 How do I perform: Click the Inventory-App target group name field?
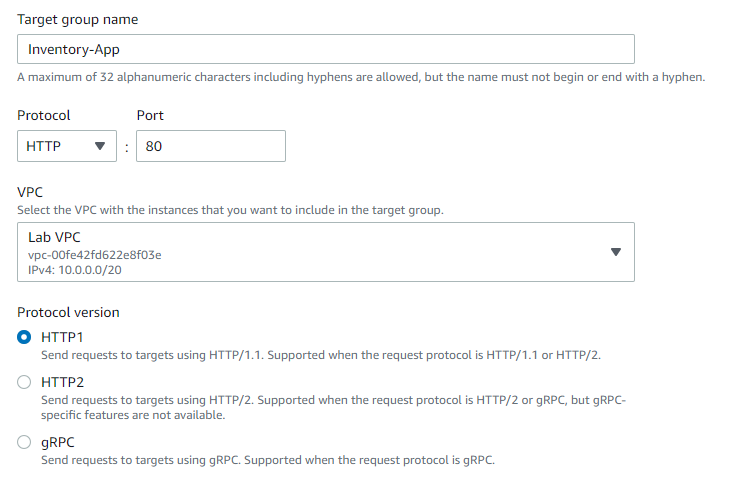point(326,49)
